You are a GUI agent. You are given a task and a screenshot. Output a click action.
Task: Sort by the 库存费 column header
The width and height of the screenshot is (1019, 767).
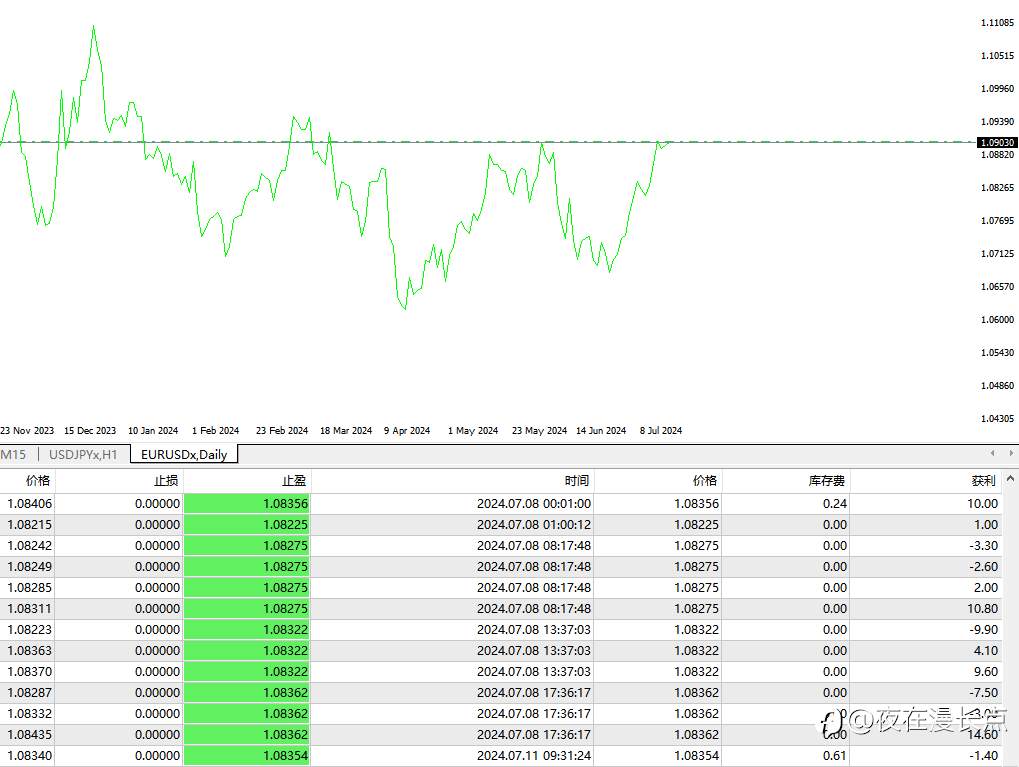tap(826, 481)
